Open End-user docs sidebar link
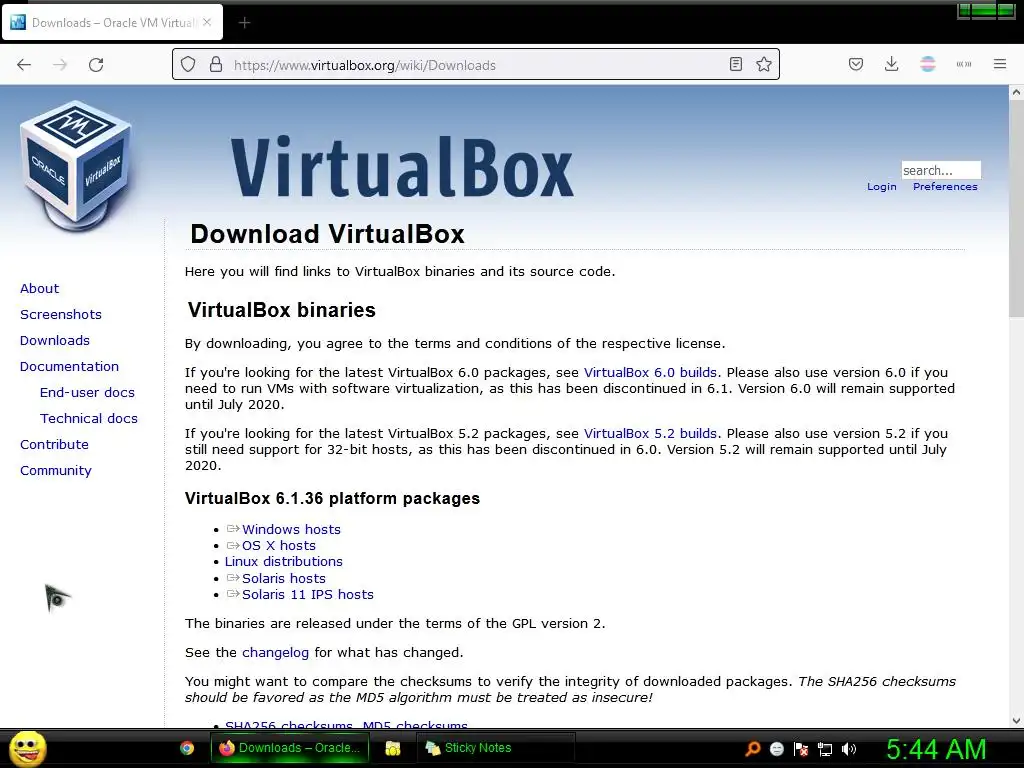The height and width of the screenshot is (768, 1024). [88, 392]
